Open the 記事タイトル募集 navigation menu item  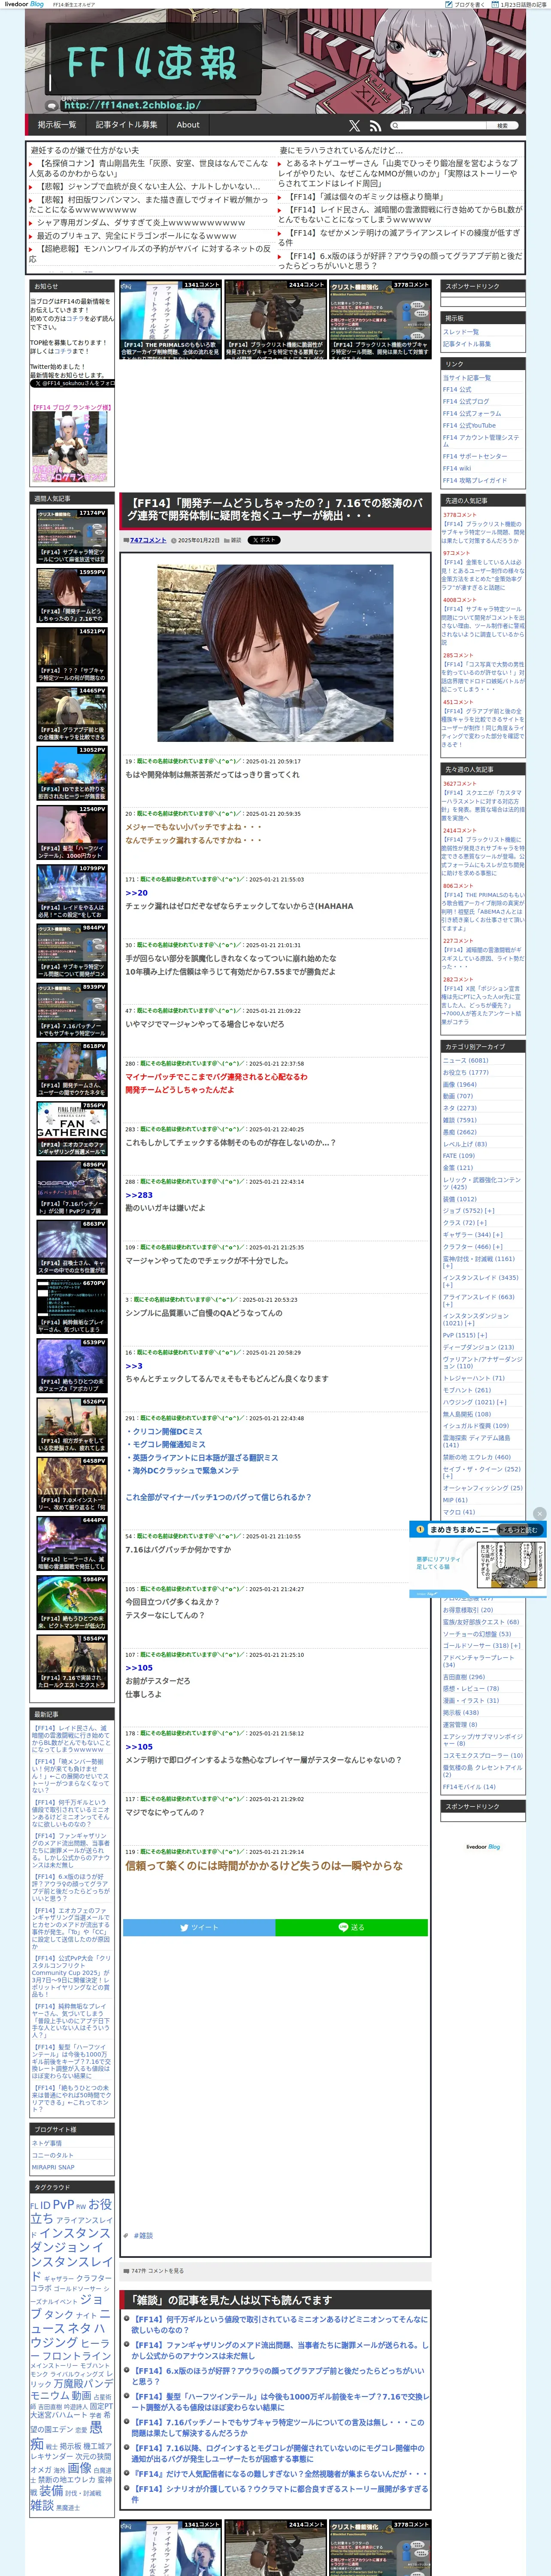pos(126,125)
